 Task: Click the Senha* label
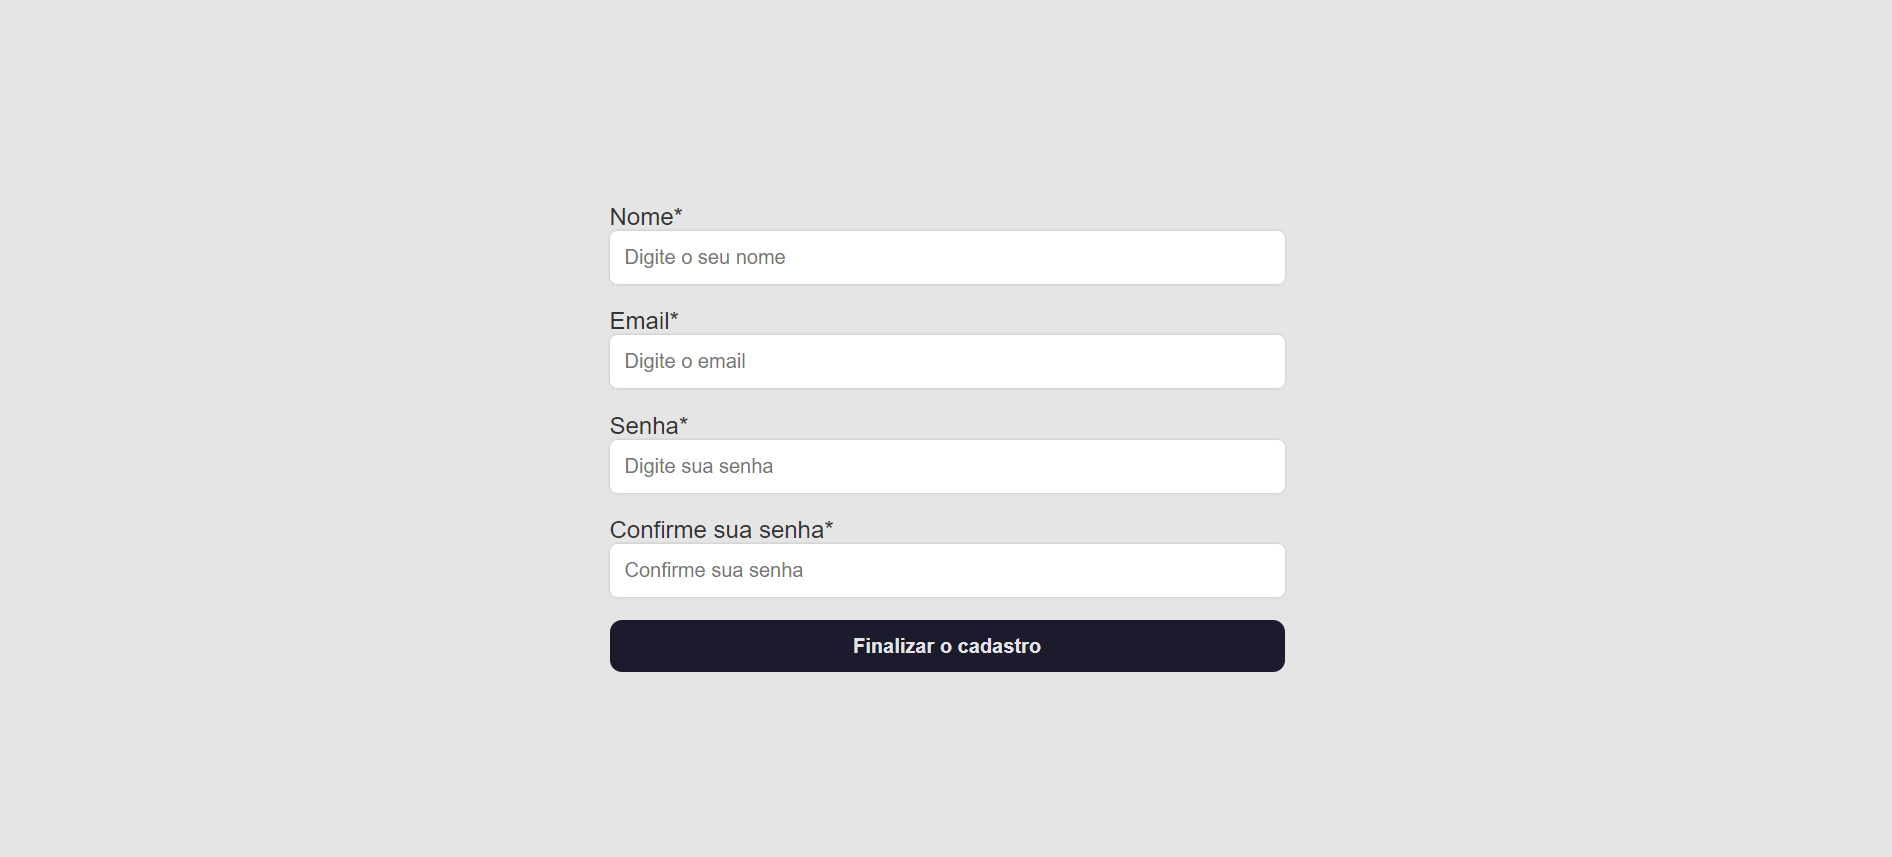tap(647, 425)
